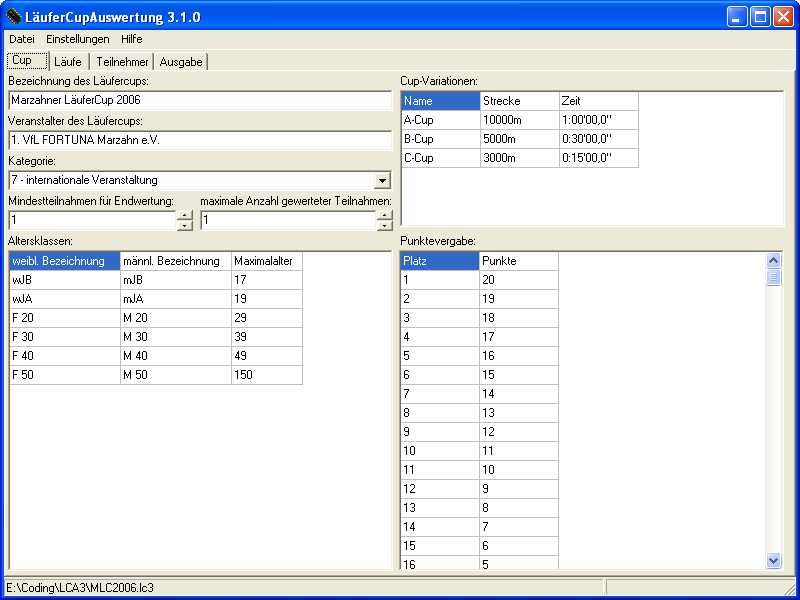Expand the Kategorie dropdown arrow
This screenshot has width=800, height=600.
pos(382,180)
